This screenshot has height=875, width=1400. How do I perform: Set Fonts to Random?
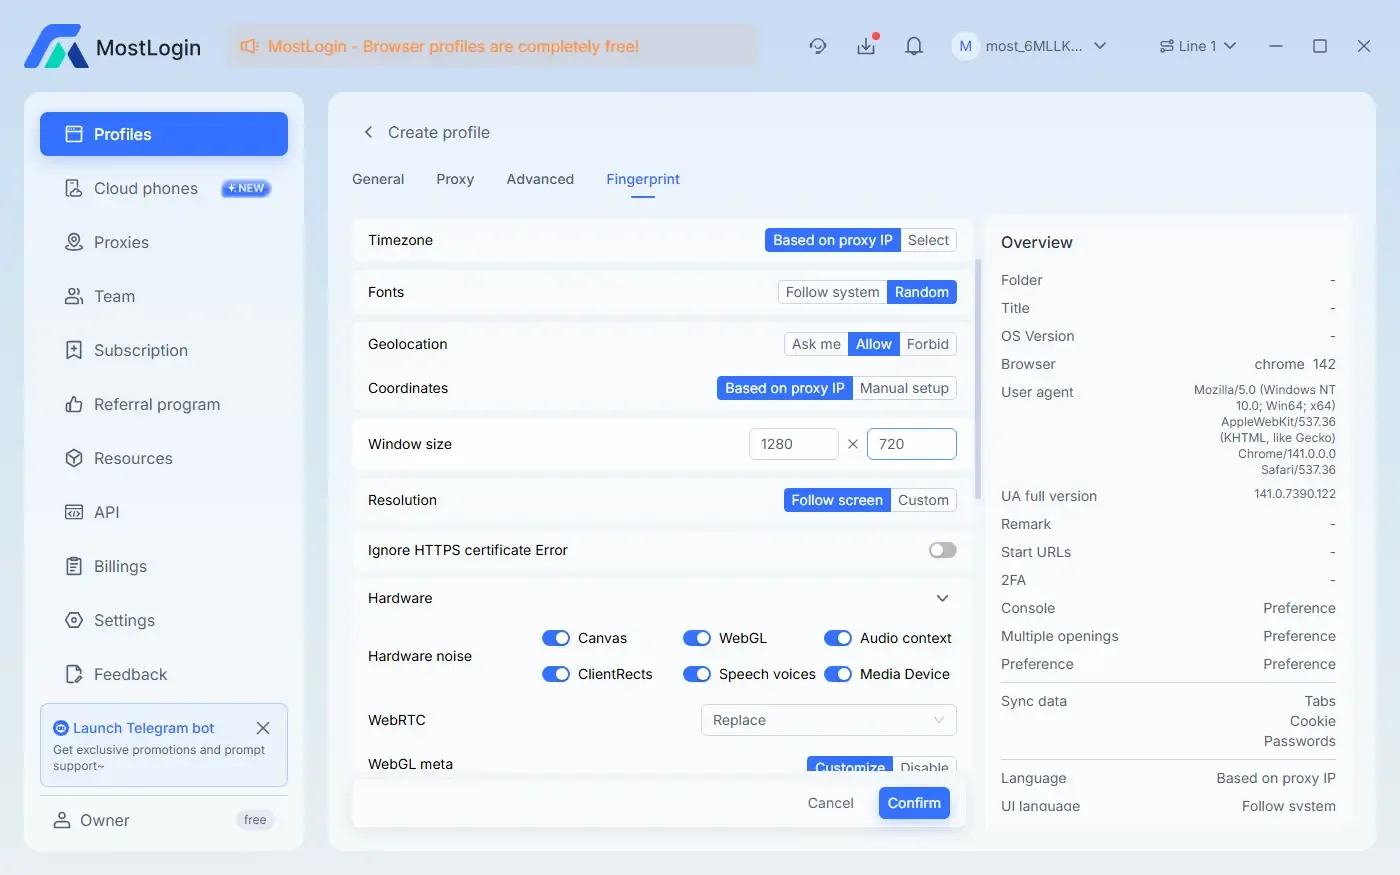click(x=921, y=291)
